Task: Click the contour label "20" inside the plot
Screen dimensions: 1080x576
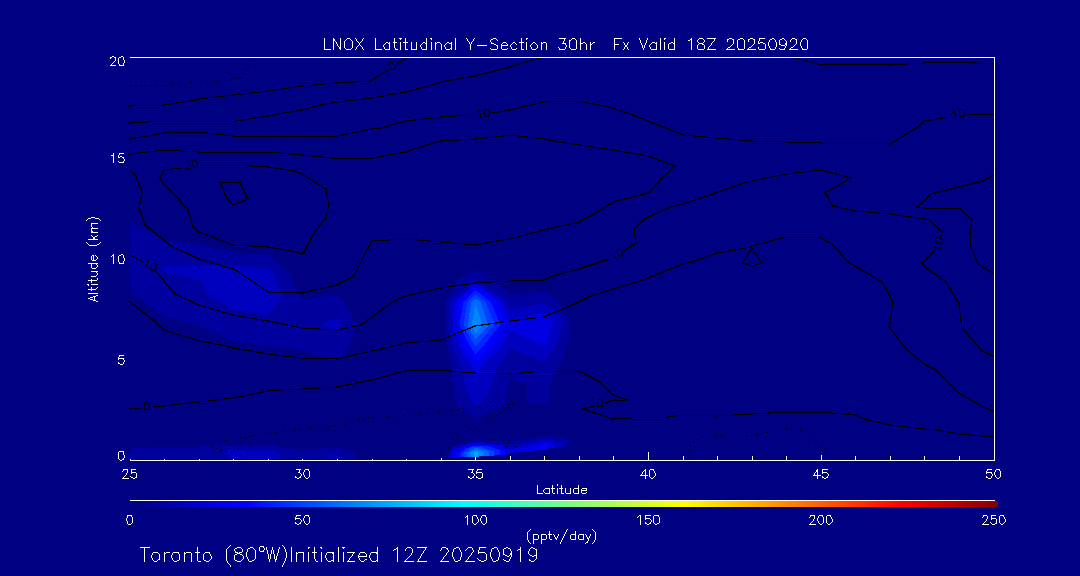Action: pos(191,165)
